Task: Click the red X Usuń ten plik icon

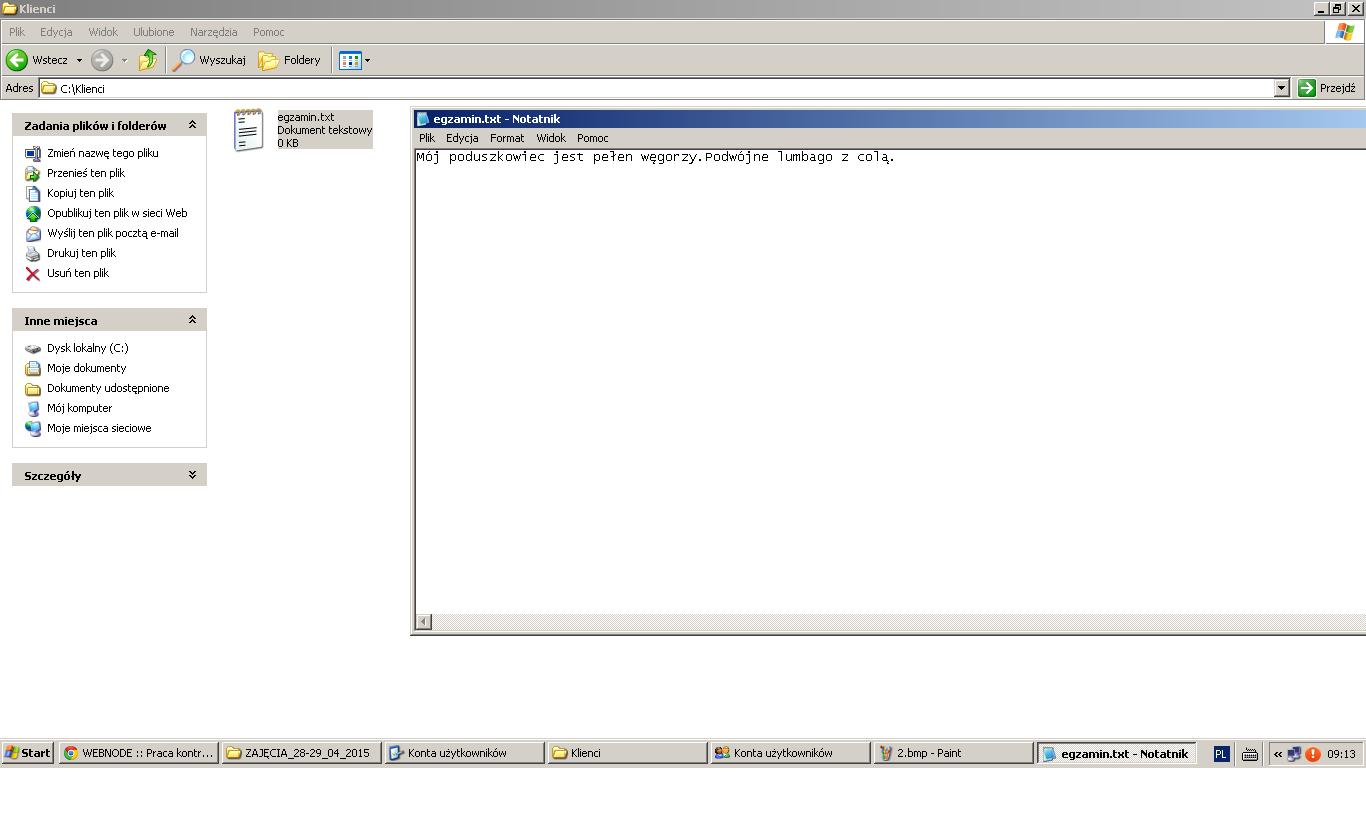Action: click(x=33, y=273)
